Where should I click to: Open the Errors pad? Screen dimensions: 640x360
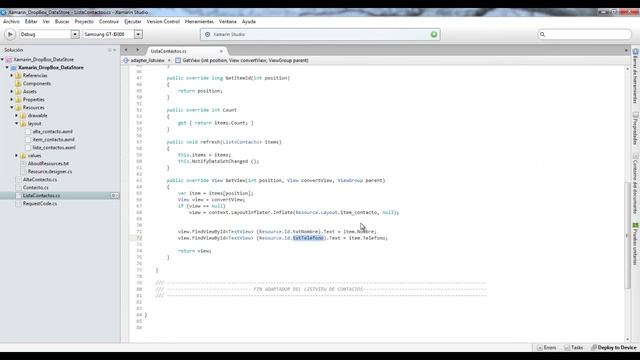(x=547, y=348)
